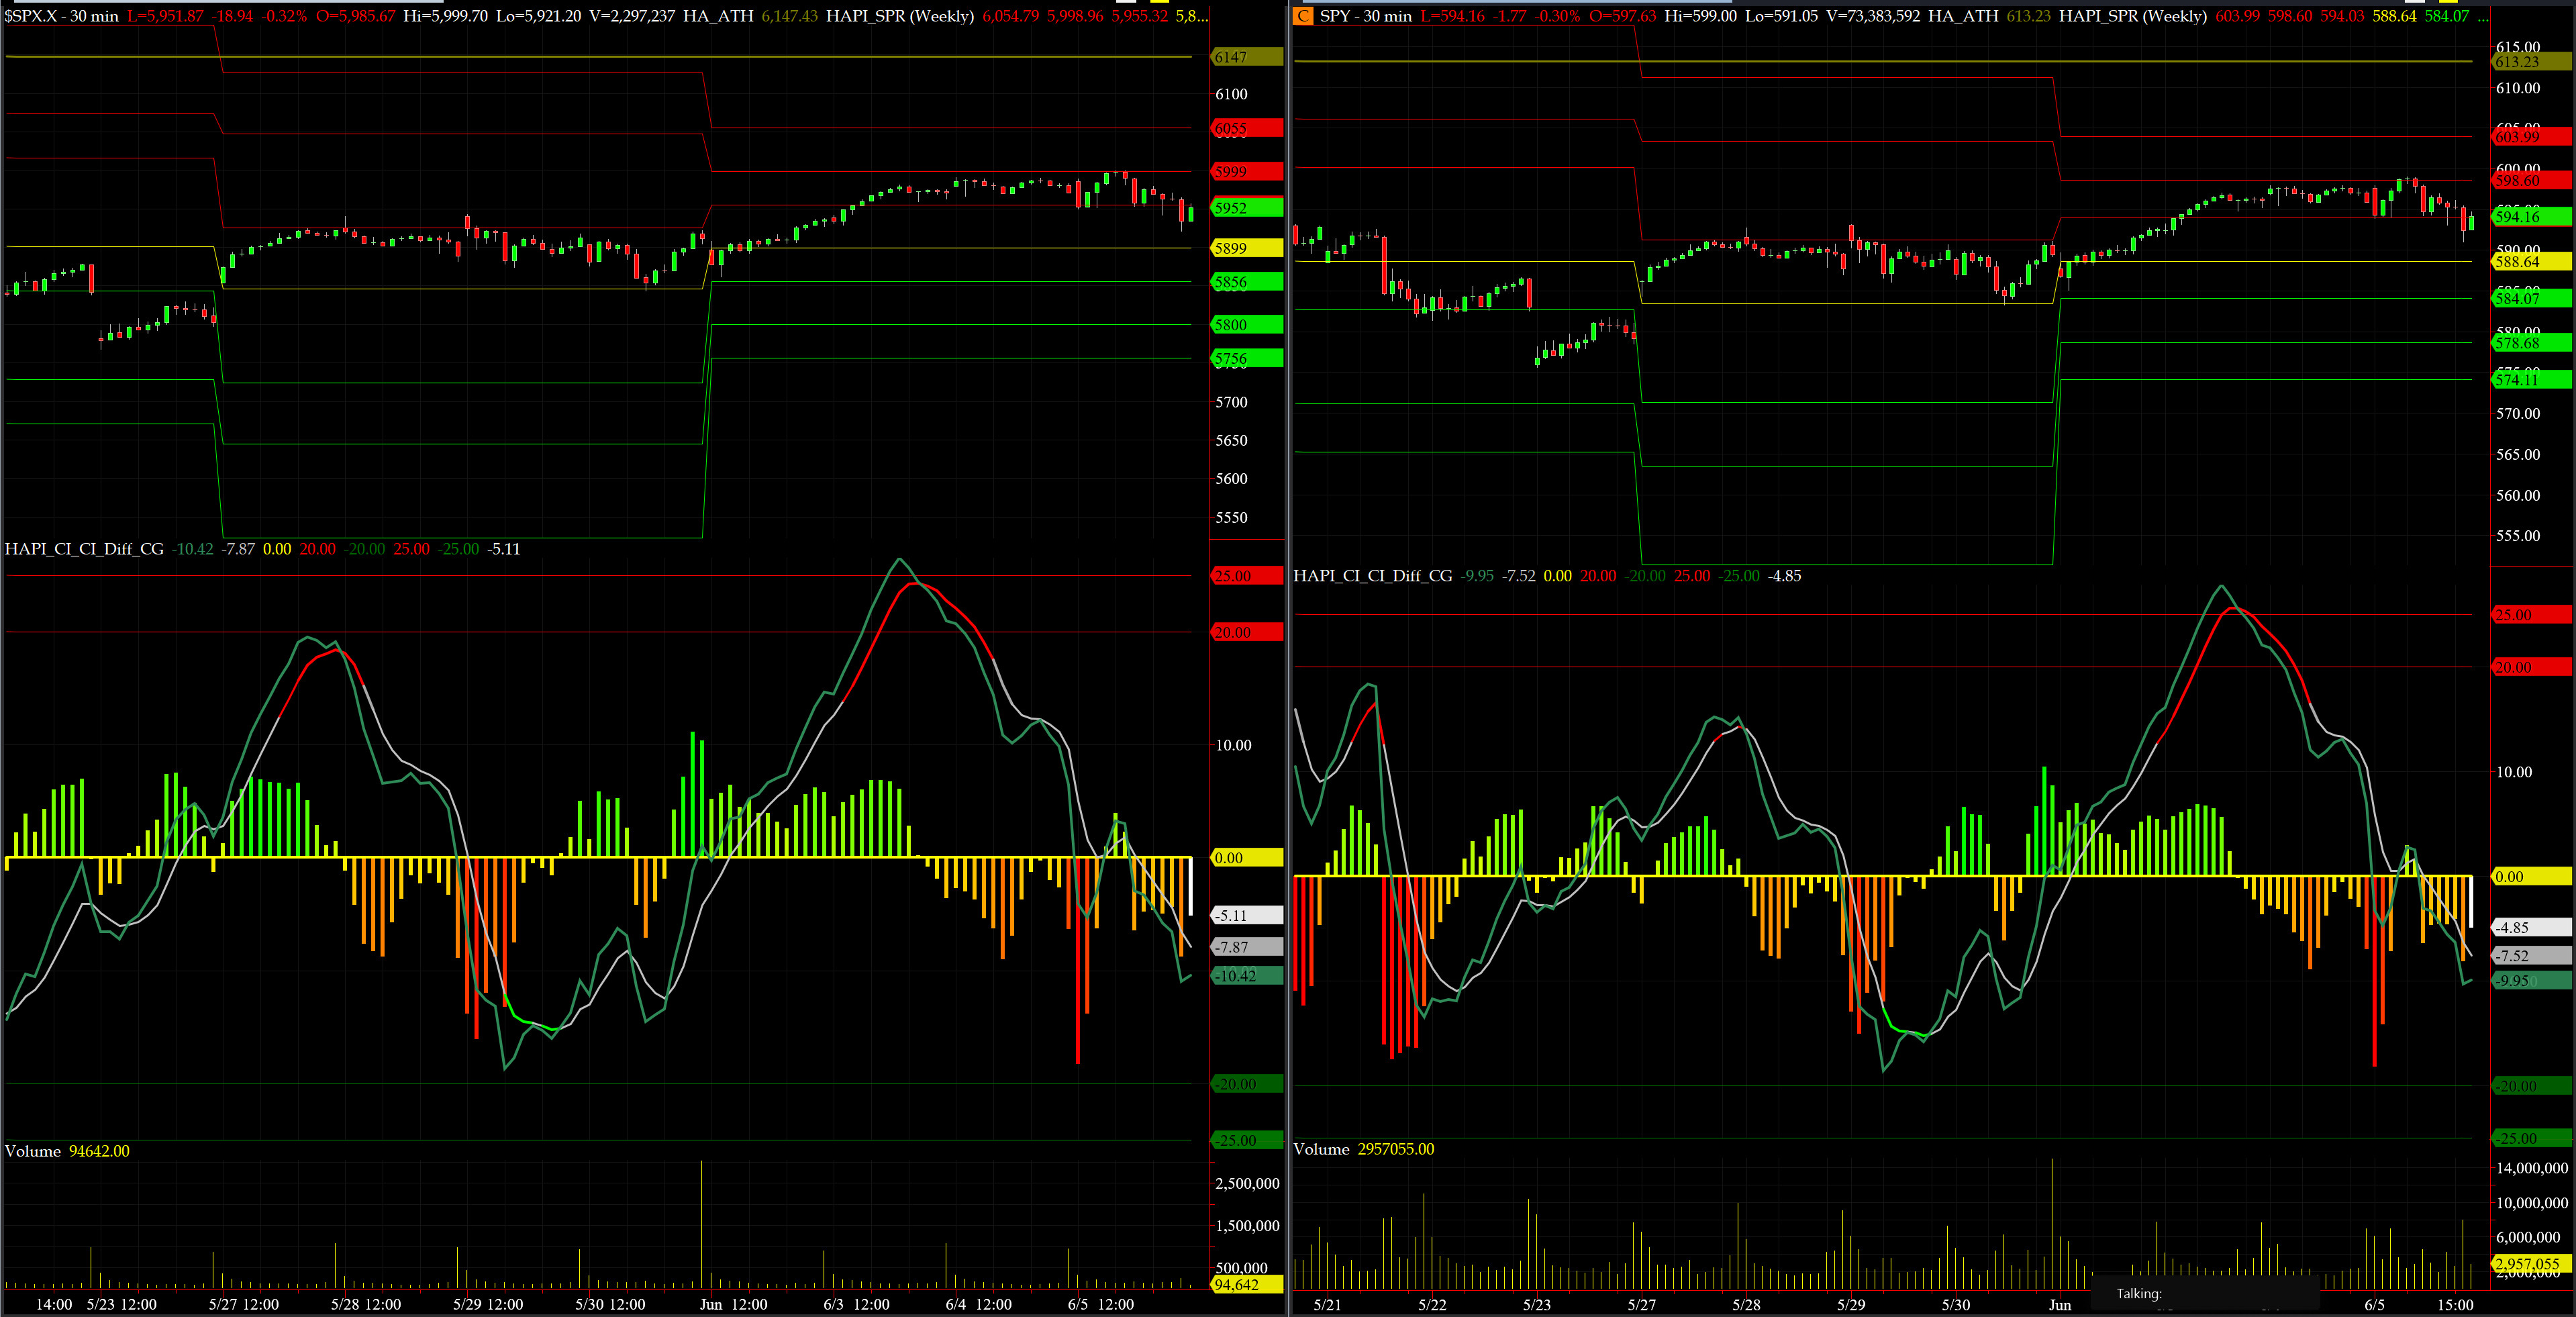Click the orange C icon beside SPY

click(1303, 16)
